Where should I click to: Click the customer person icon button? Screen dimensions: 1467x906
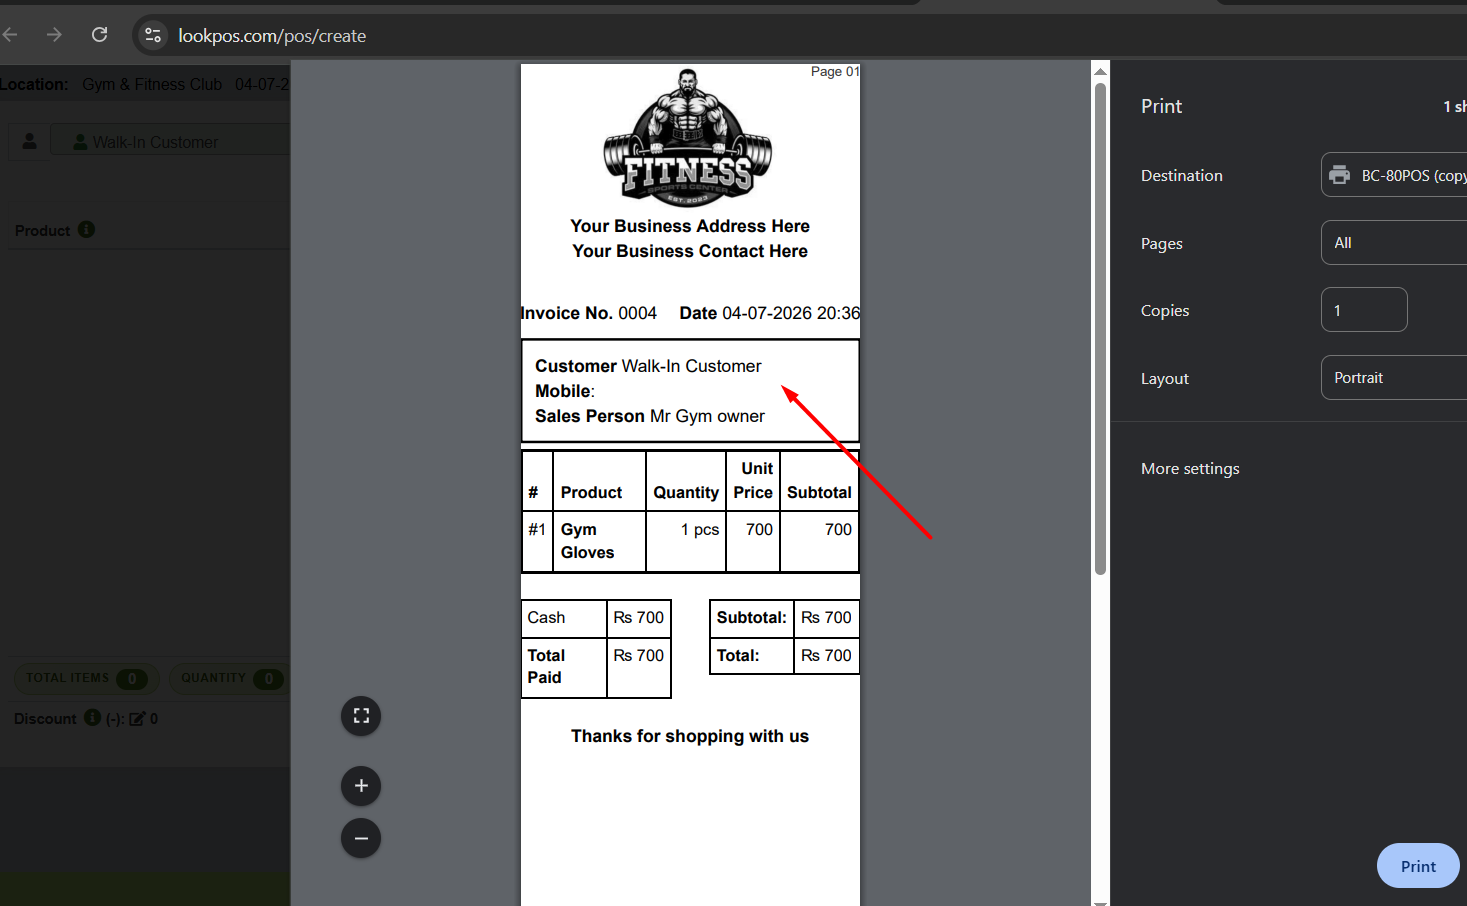tap(29, 142)
